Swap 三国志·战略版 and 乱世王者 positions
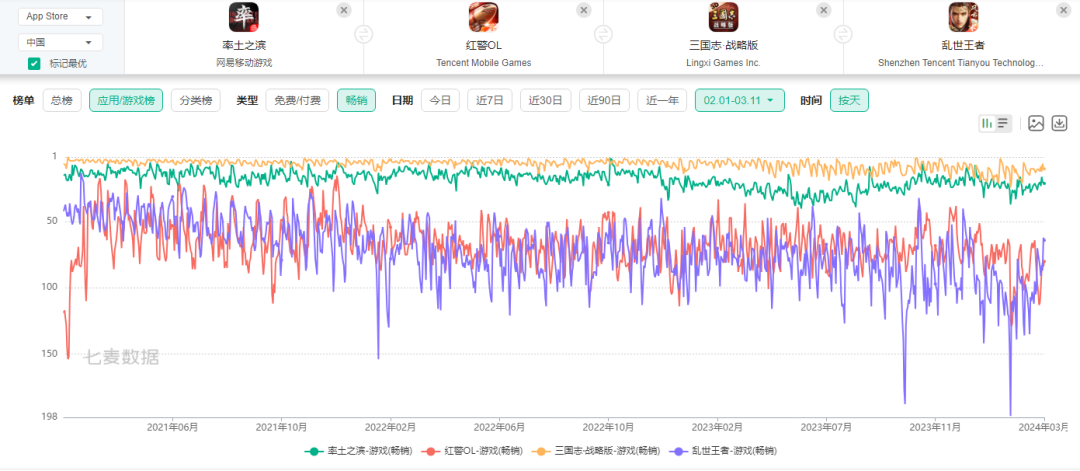The width and height of the screenshot is (1080, 471). 843,34
